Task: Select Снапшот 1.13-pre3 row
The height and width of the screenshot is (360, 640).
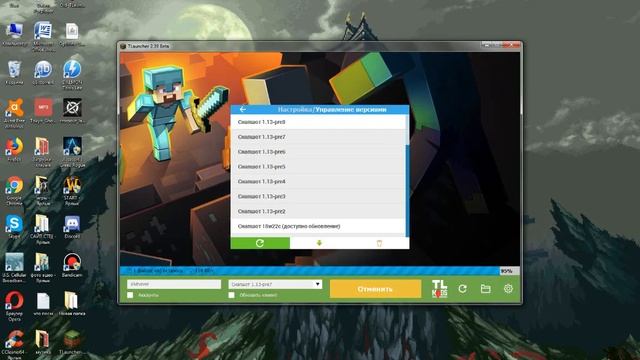Action: [x=318, y=196]
